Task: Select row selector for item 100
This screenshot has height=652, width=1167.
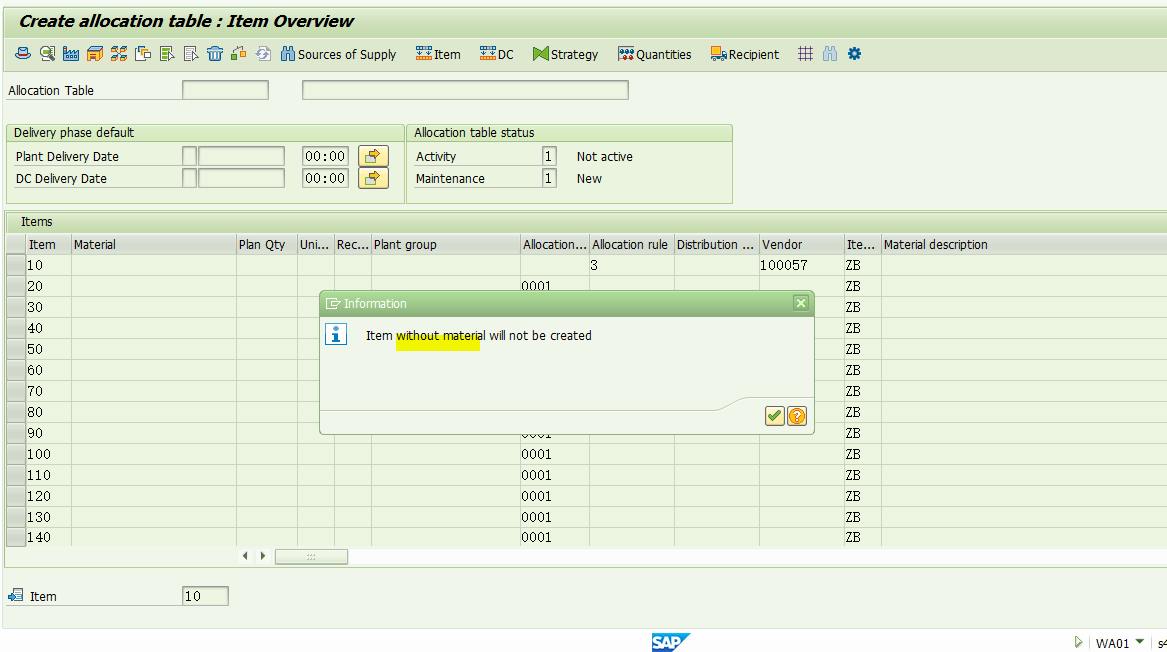Action: click(x=16, y=454)
